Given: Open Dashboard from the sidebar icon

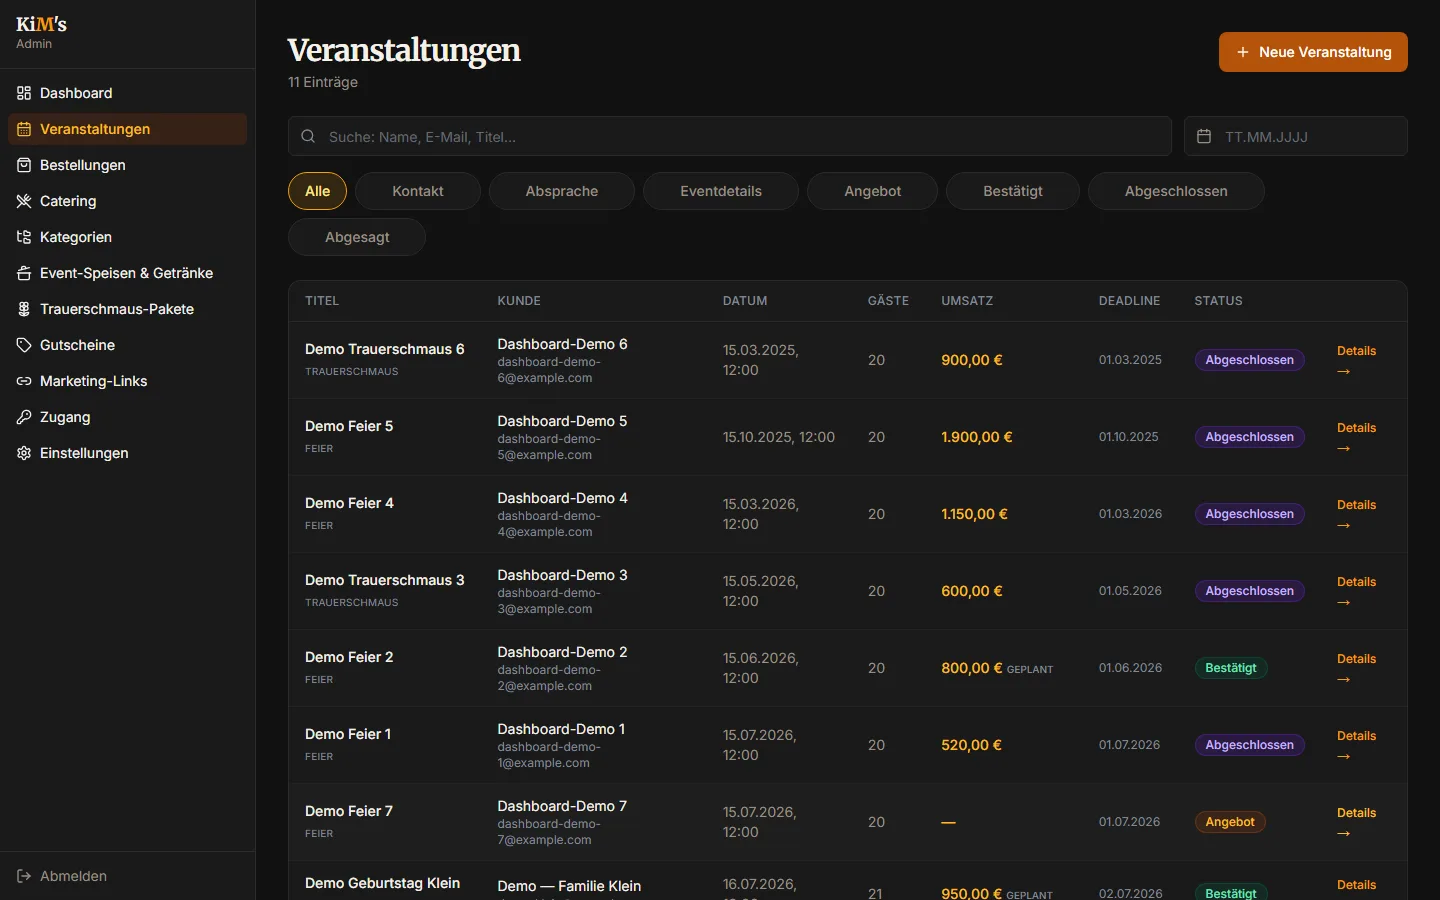Looking at the screenshot, I should click(24, 93).
